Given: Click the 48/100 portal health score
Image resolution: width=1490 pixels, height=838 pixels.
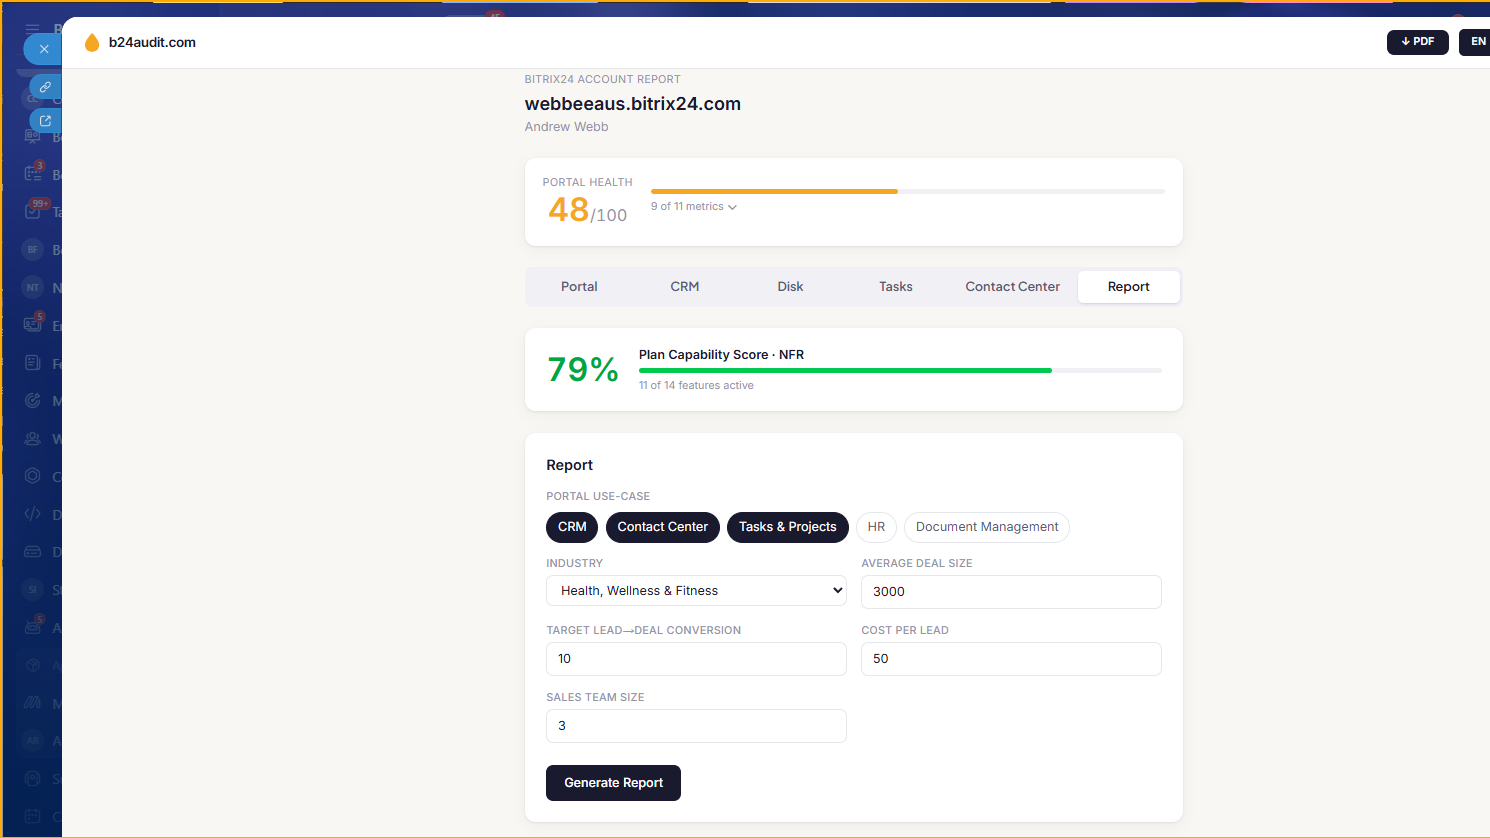Looking at the screenshot, I should 587,210.
